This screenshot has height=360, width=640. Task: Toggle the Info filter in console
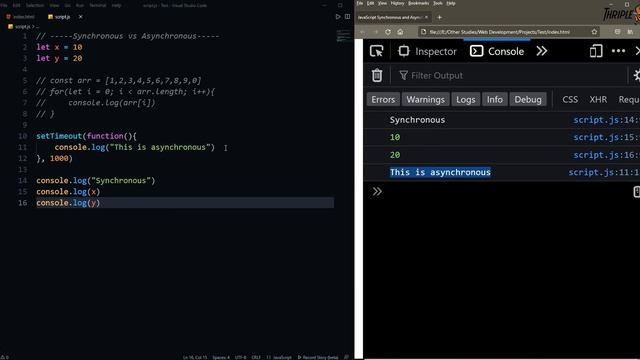494,100
